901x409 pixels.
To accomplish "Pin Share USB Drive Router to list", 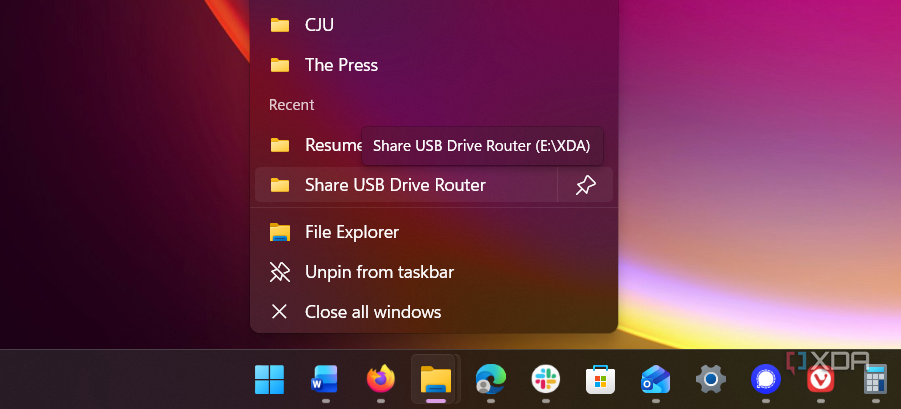I will coord(585,185).
